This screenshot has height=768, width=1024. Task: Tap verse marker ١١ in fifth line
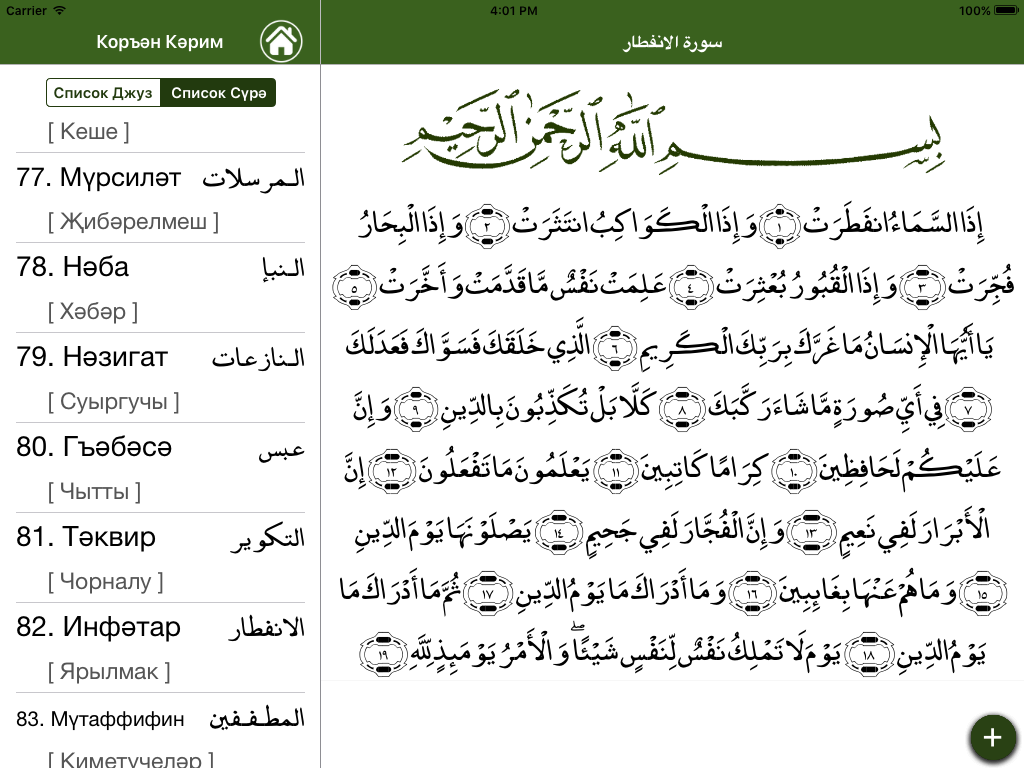(615, 470)
